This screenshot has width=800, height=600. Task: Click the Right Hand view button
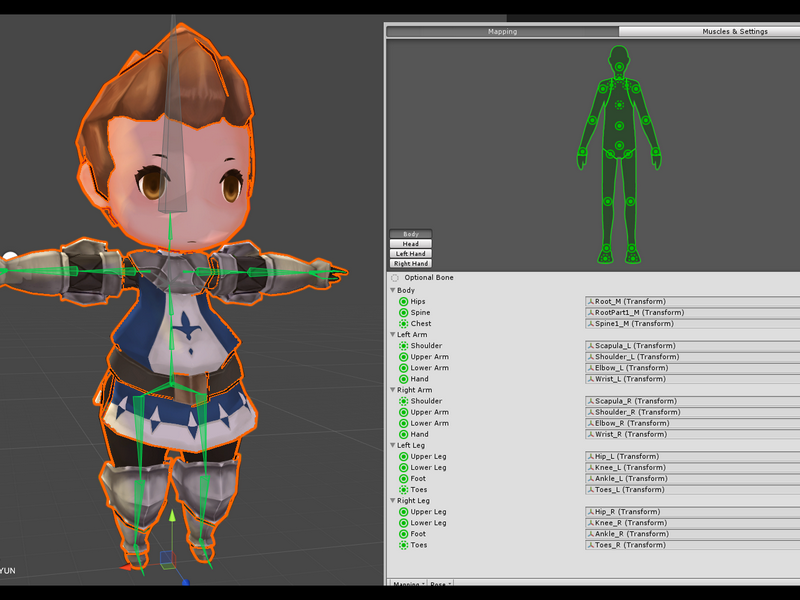pos(411,264)
